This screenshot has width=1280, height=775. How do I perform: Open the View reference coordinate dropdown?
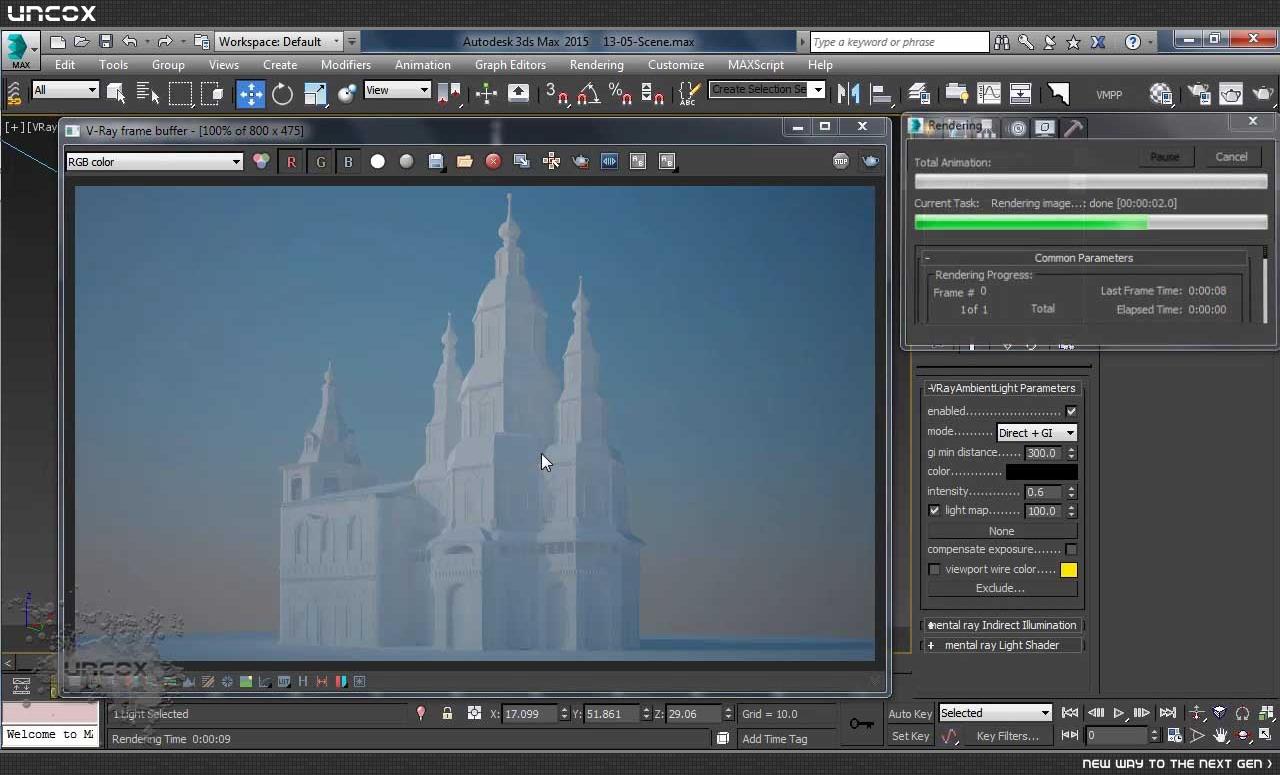tap(396, 90)
